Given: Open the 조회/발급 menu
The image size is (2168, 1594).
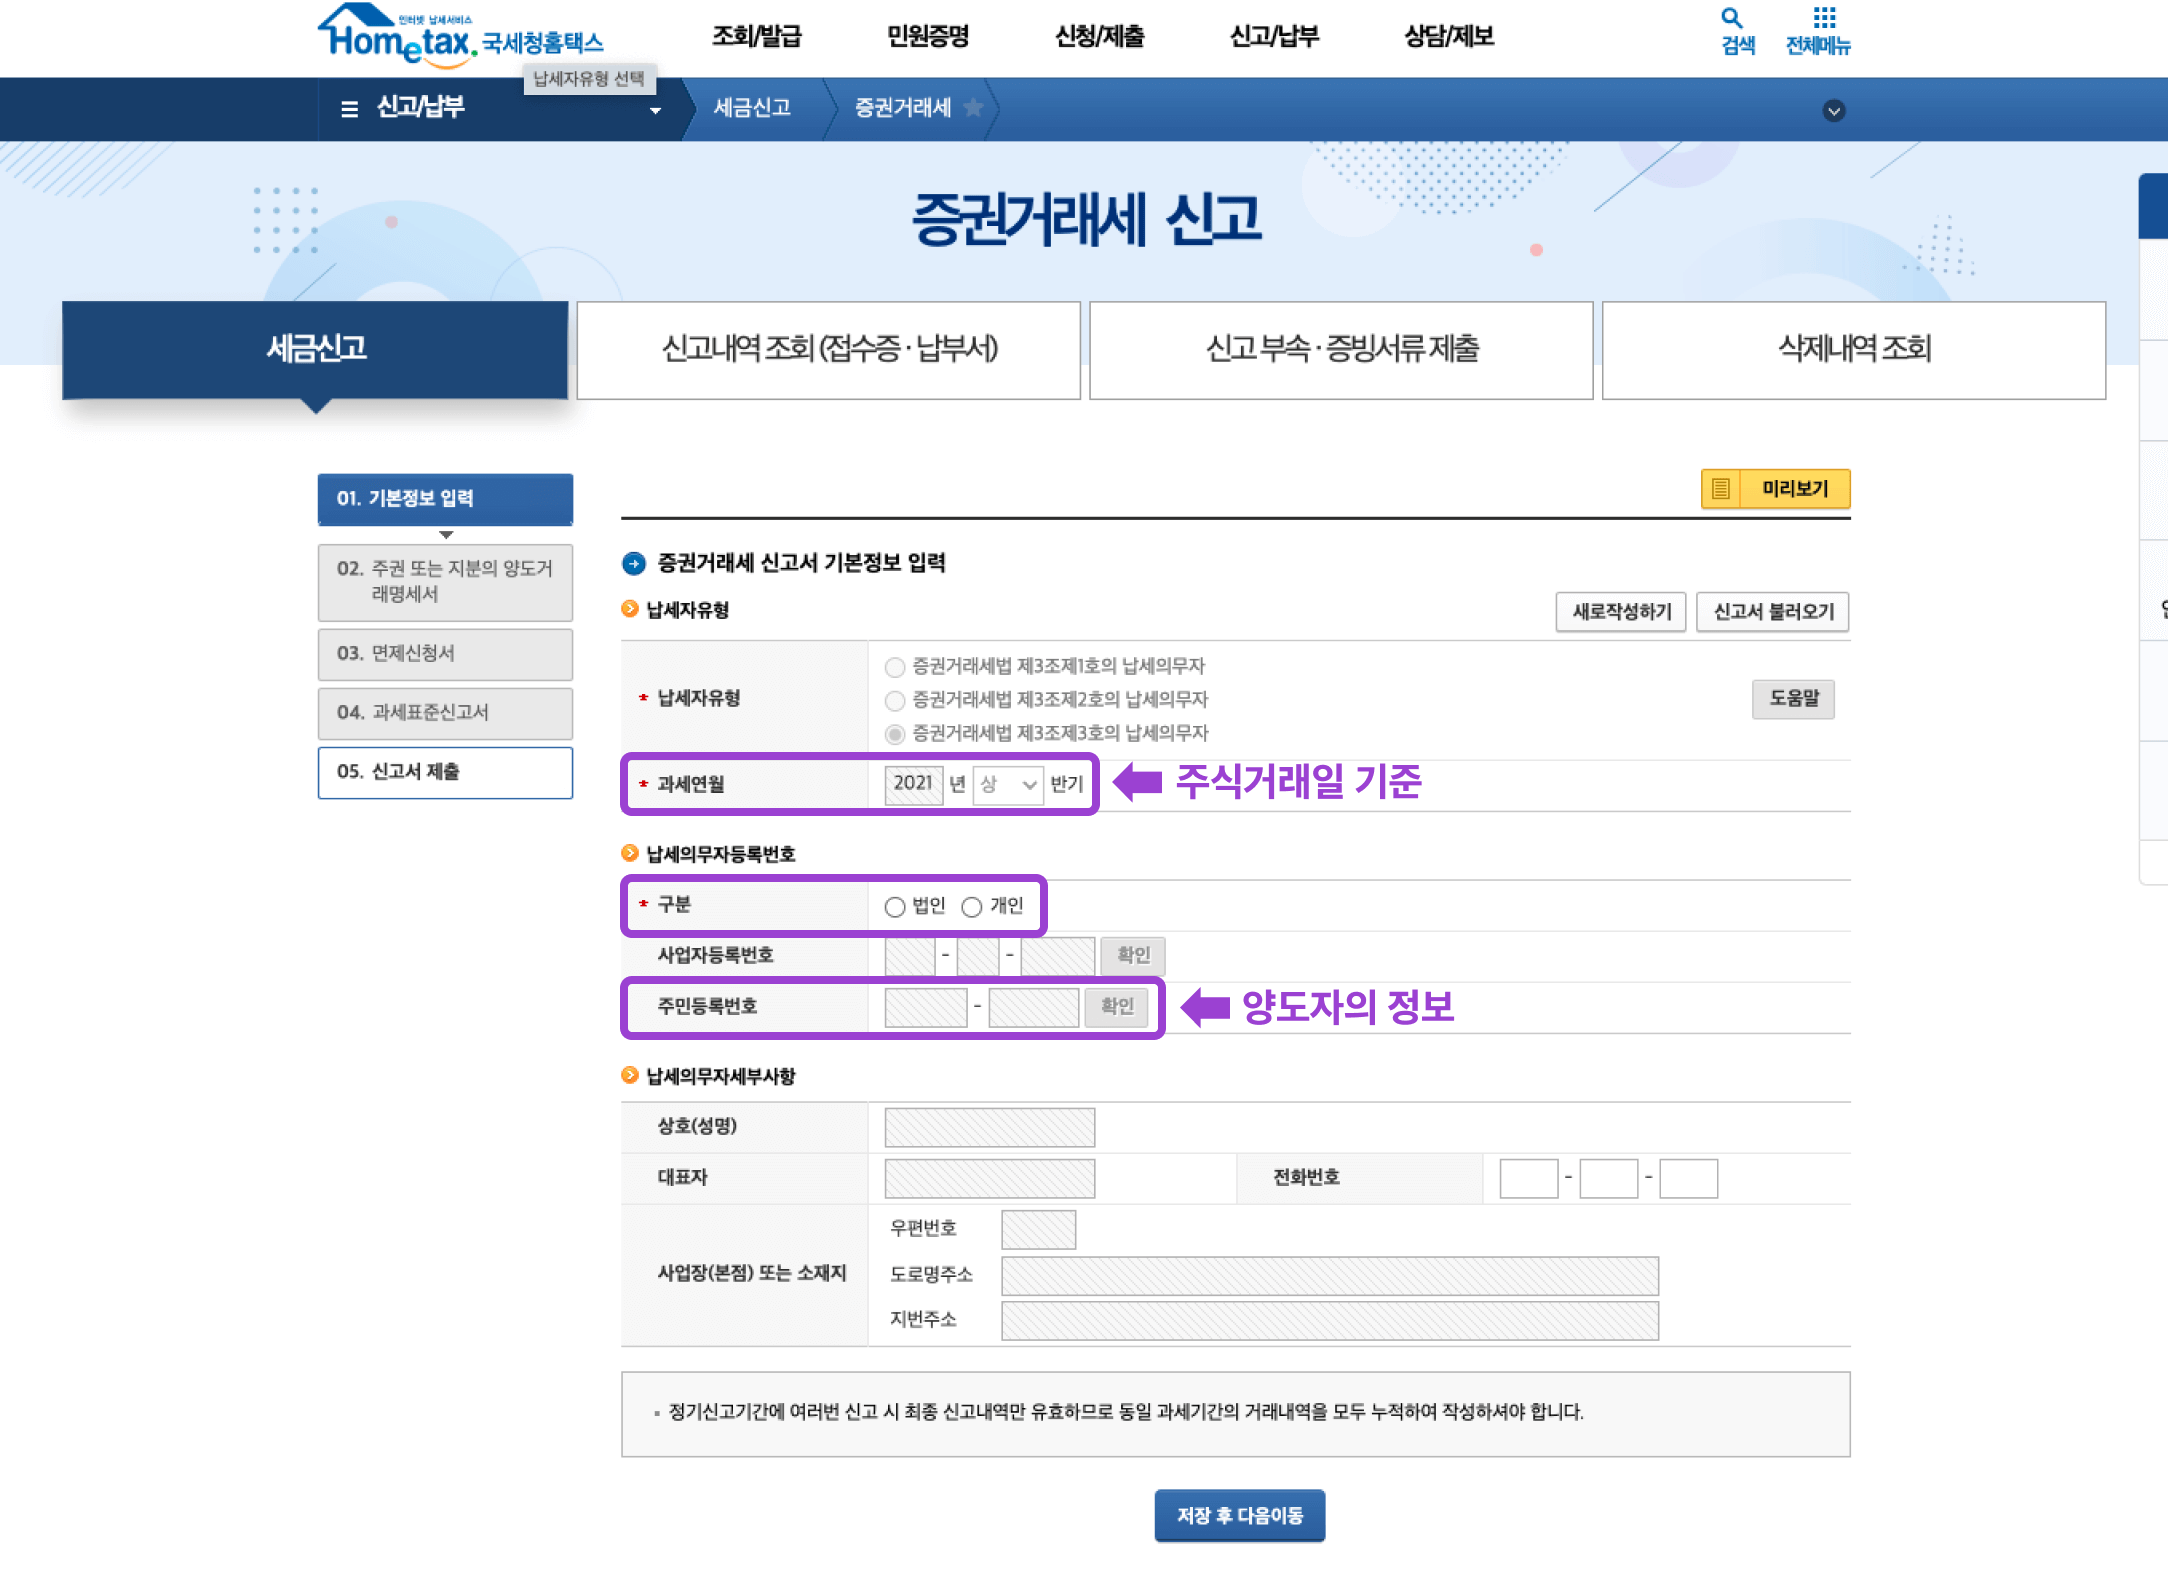Looking at the screenshot, I should [756, 36].
